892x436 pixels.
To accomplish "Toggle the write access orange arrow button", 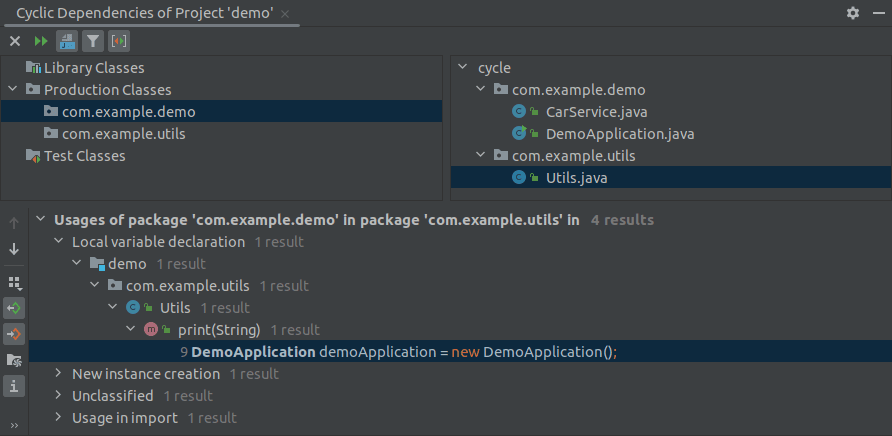I will point(14,334).
